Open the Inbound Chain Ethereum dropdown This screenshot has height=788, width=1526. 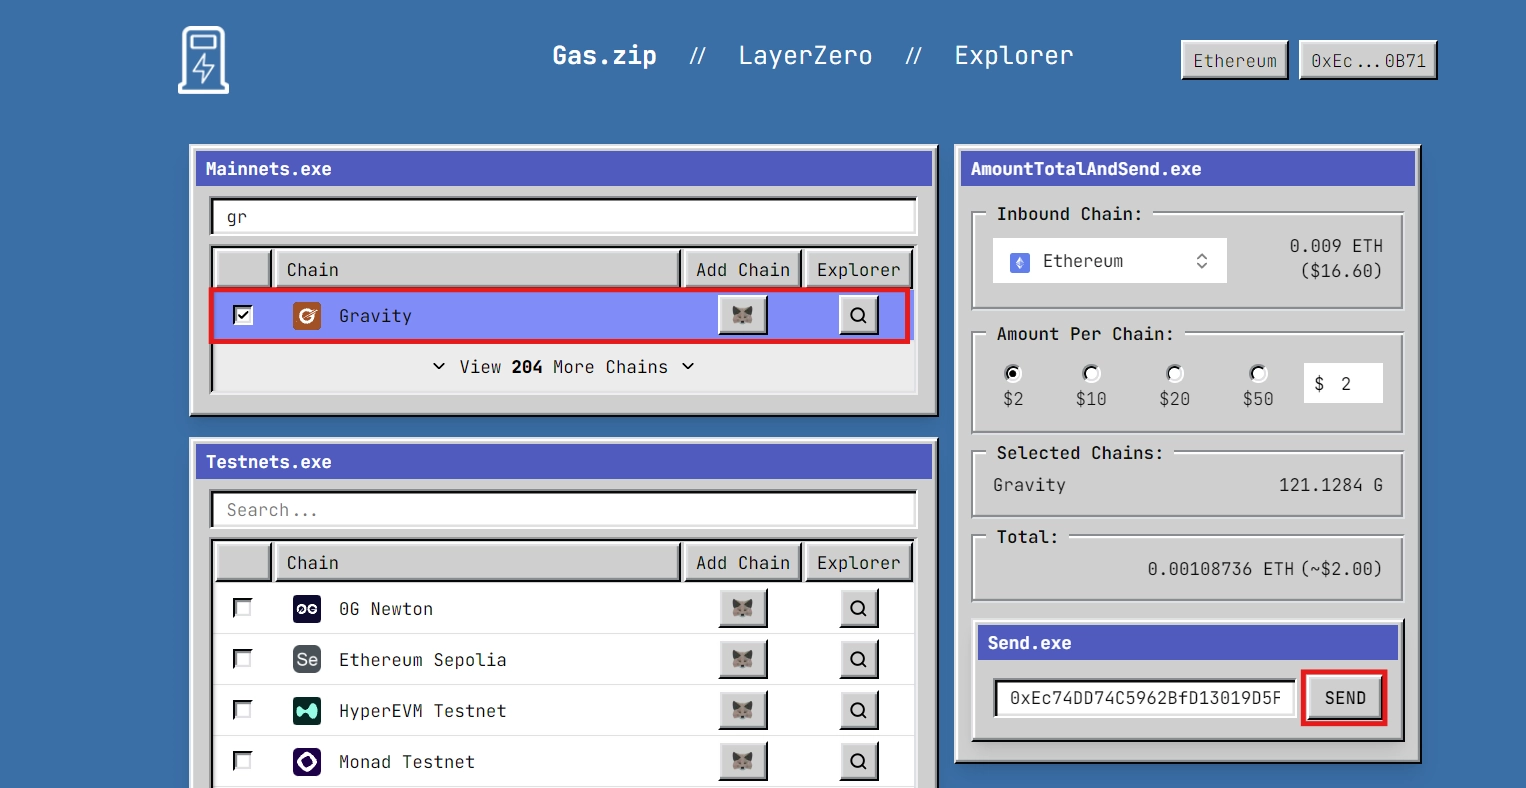1109,262
